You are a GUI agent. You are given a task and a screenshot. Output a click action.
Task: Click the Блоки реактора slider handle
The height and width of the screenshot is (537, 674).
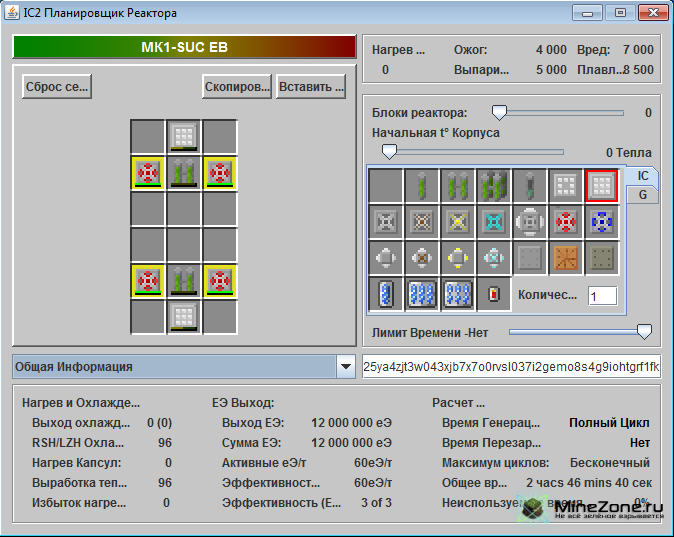click(498, 113)
